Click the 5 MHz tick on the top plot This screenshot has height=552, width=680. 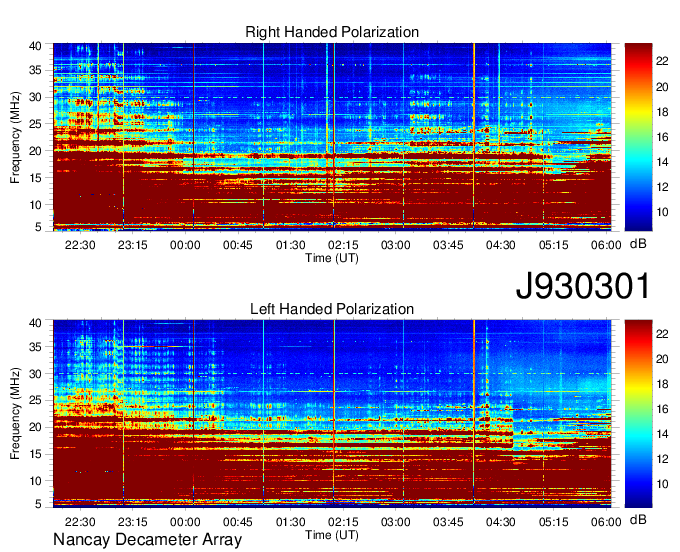point(38,226)
